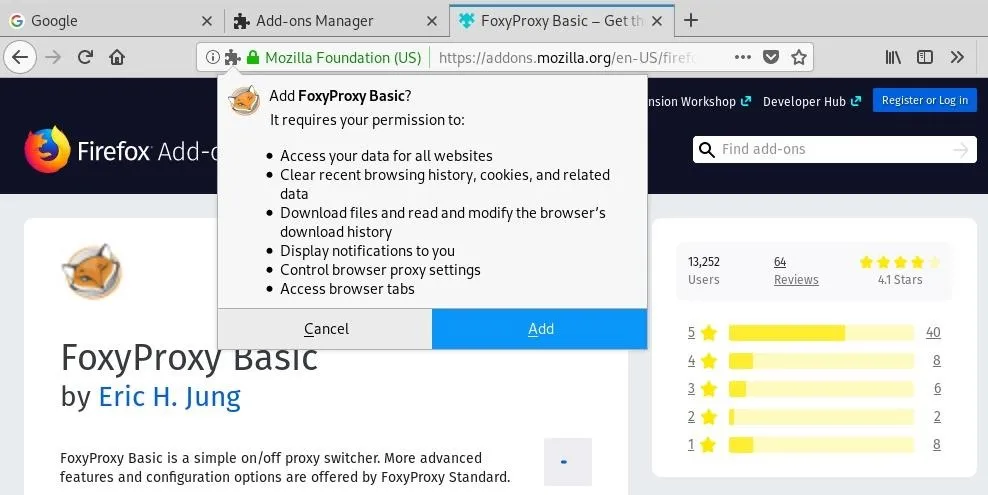Click the 13,252 Users statistic
Viewport: 988px width, 495px height.
coord(704,271)
